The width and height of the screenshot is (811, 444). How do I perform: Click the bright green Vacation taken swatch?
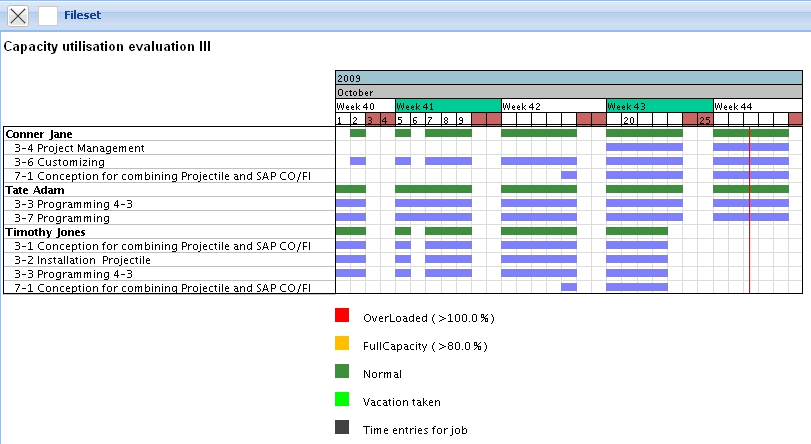[342, 400]
